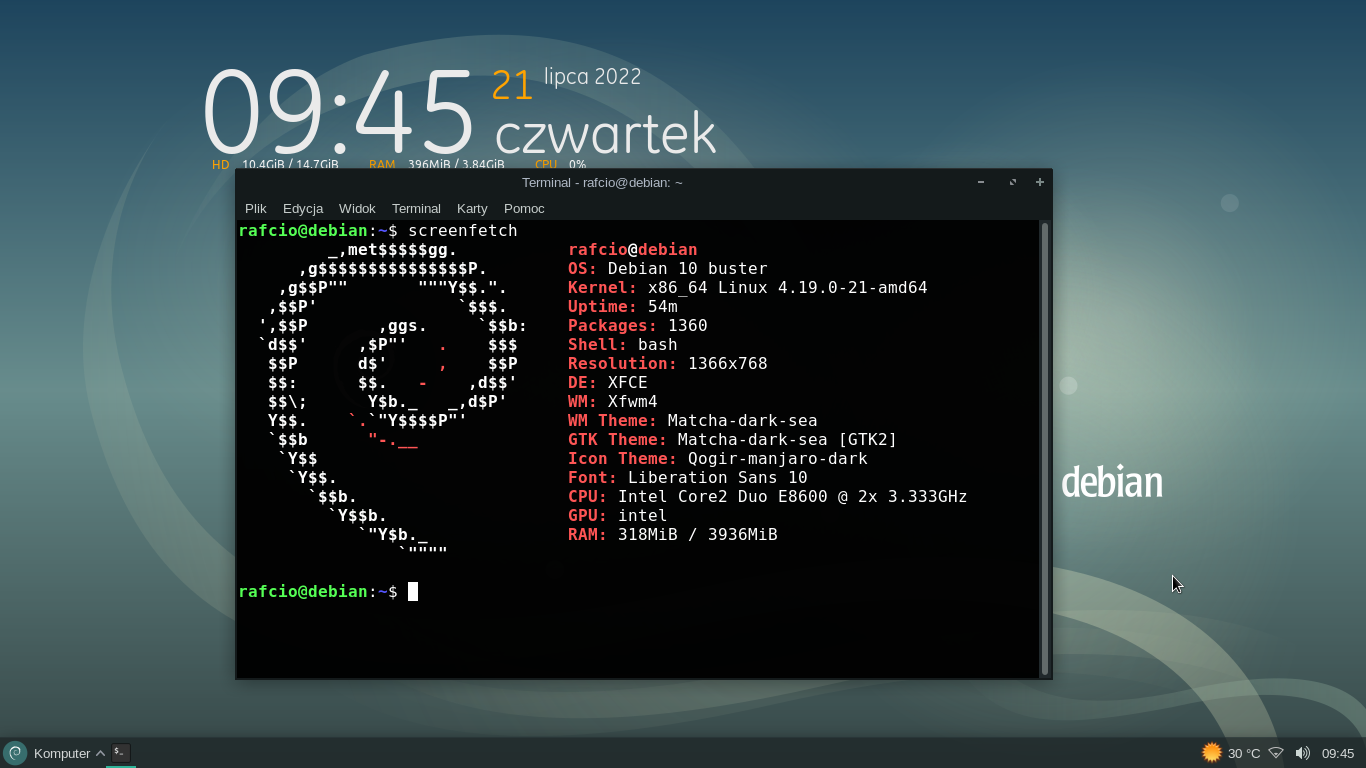1366x768 pixels.
Task: Click the 'CPU: Intel Core2 Duo' line
Action: [768, 496]
